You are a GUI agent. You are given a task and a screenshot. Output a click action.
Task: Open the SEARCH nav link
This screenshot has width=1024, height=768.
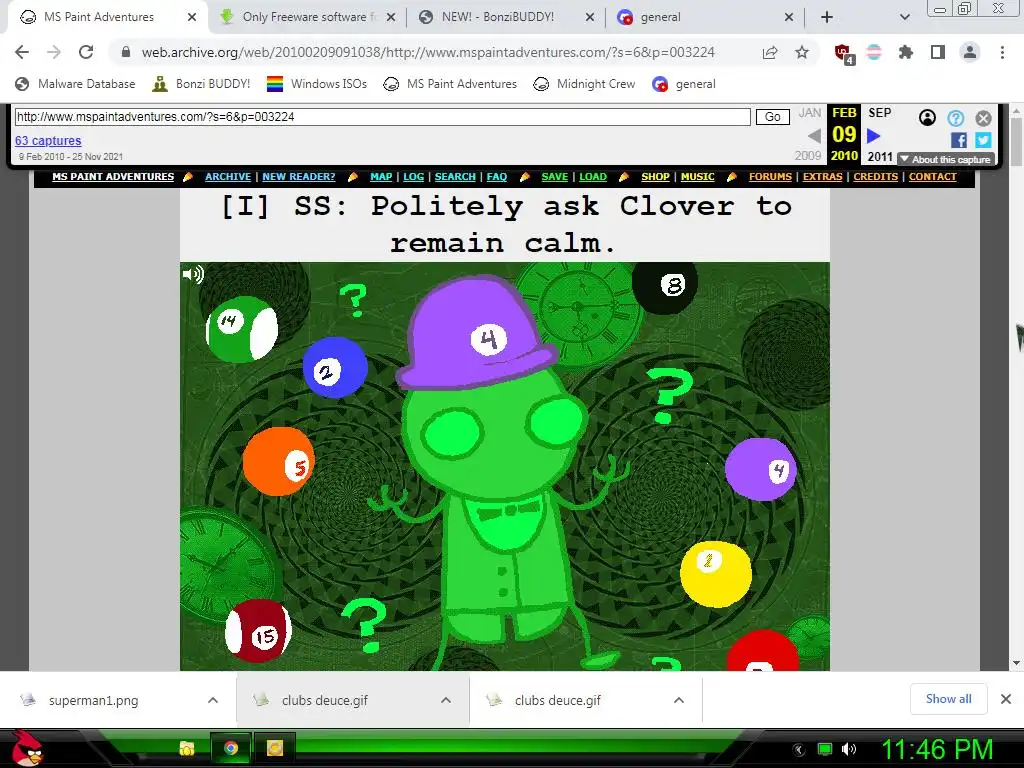tap(455, 177)
